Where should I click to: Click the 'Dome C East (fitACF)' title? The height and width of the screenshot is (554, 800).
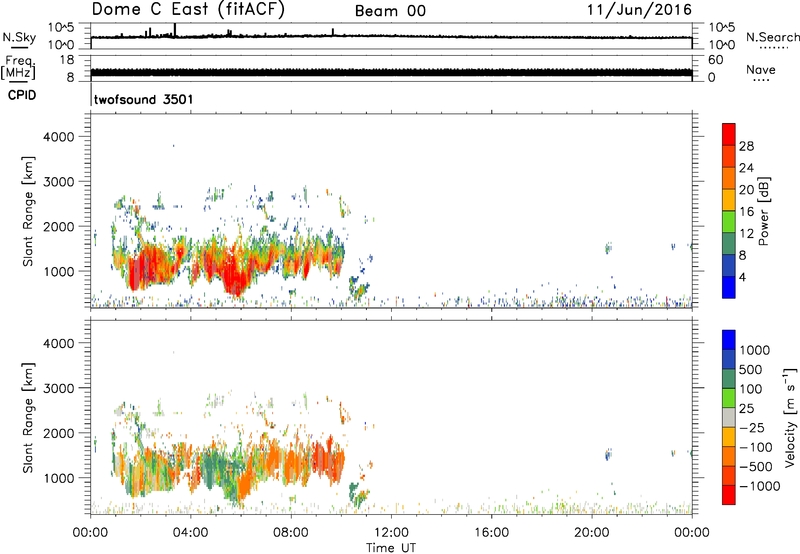[x=188, y=10]
